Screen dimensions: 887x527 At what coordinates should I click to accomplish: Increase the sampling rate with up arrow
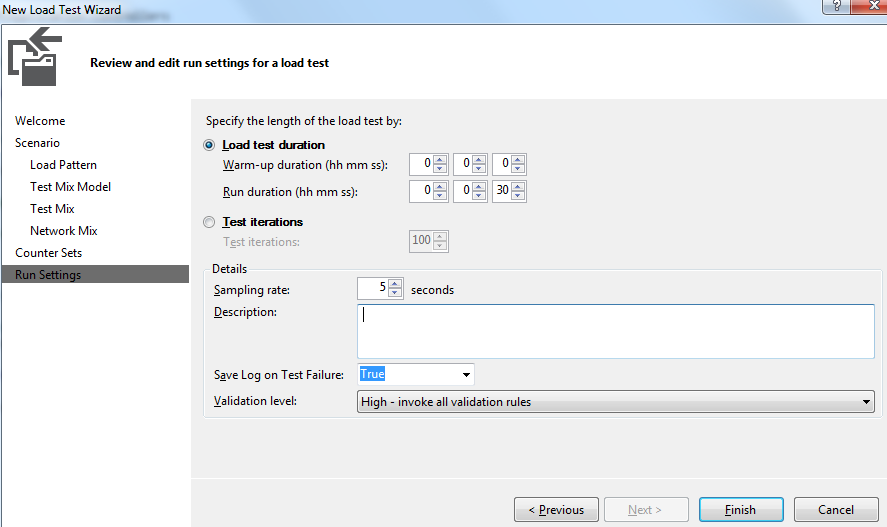tap(395, 284)
